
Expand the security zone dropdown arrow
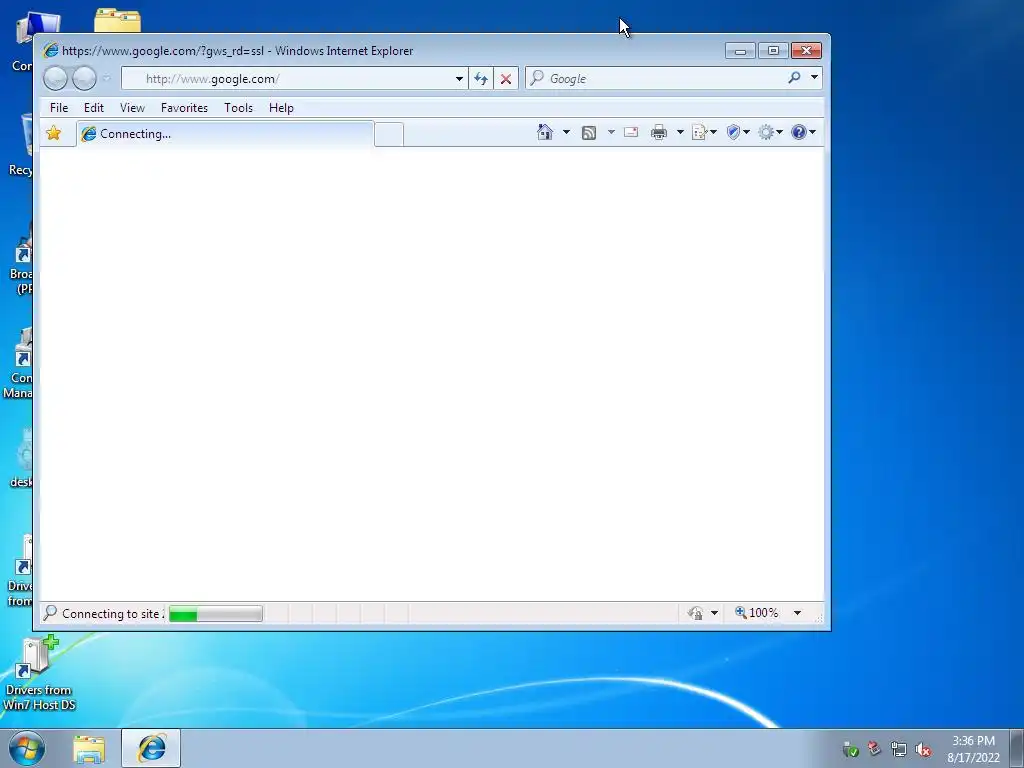714,613
